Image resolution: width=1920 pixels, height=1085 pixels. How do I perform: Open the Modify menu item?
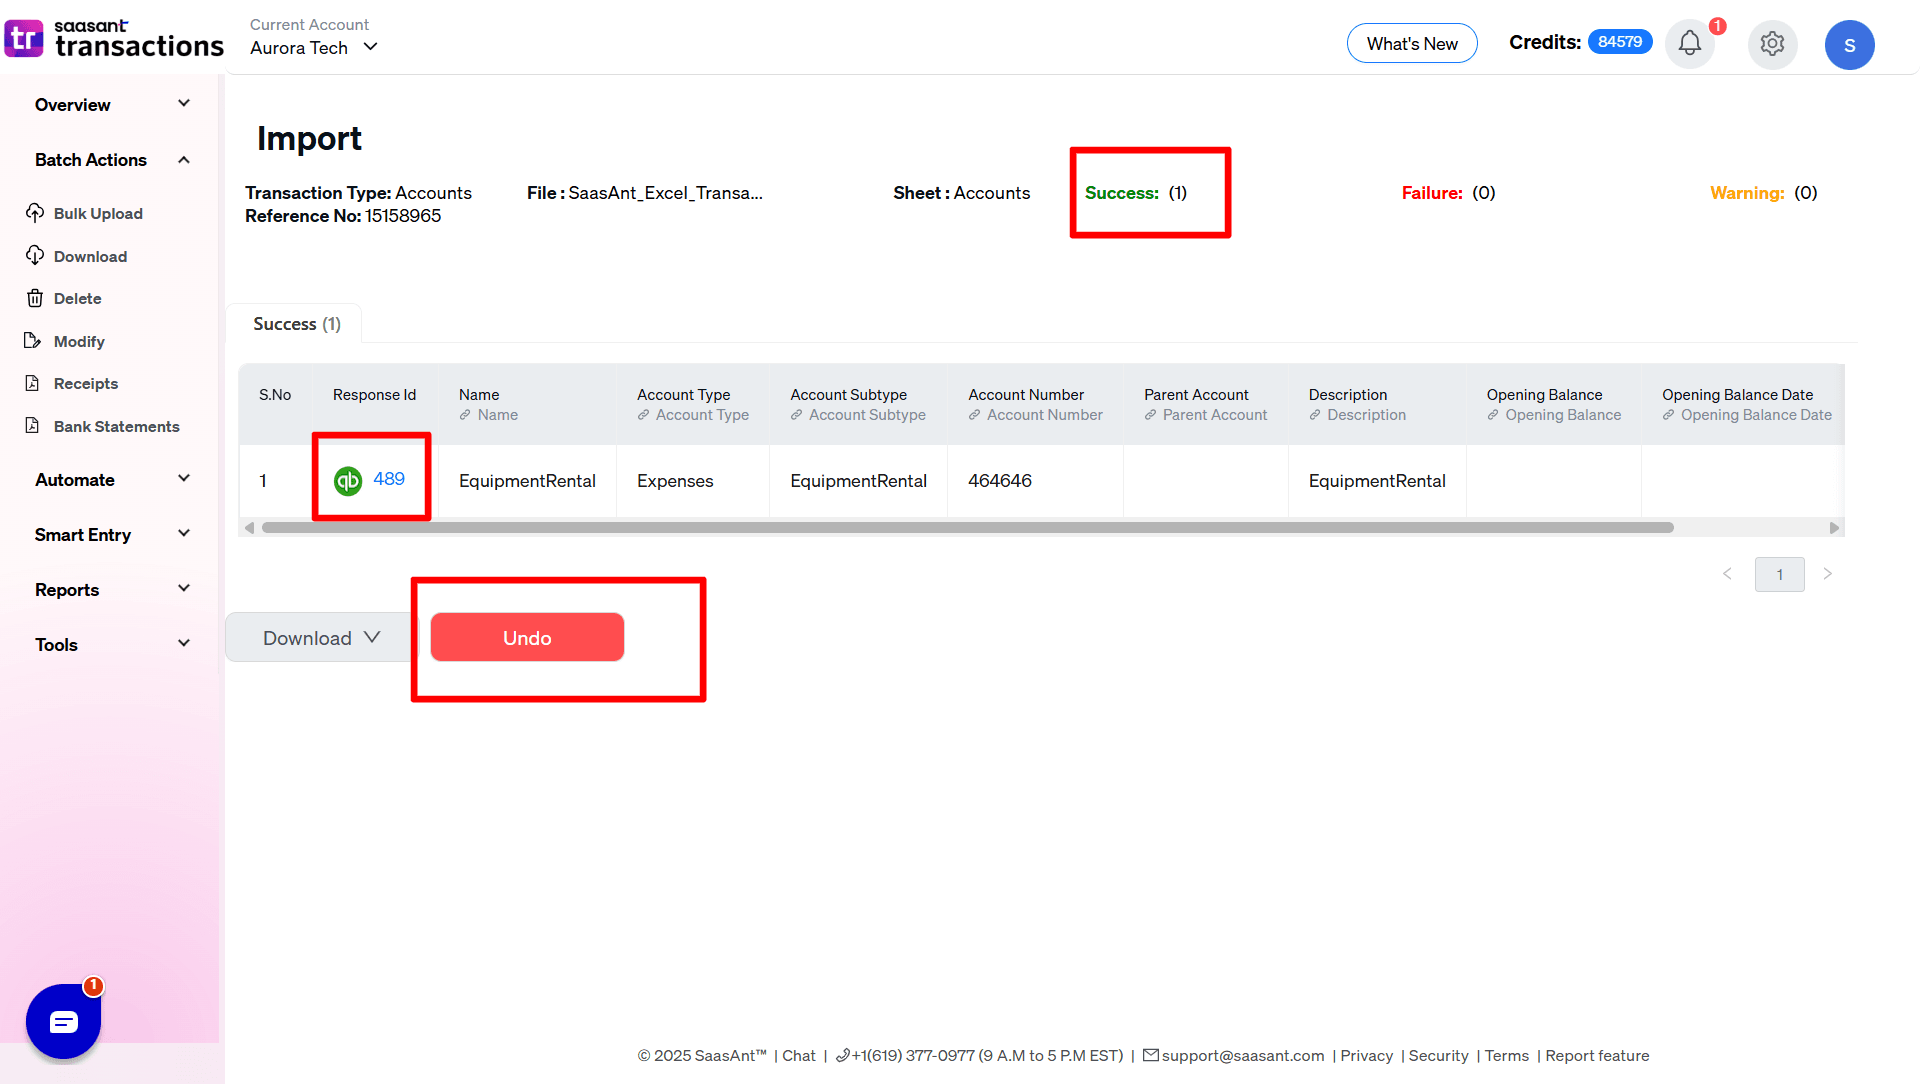coord(79,342)
